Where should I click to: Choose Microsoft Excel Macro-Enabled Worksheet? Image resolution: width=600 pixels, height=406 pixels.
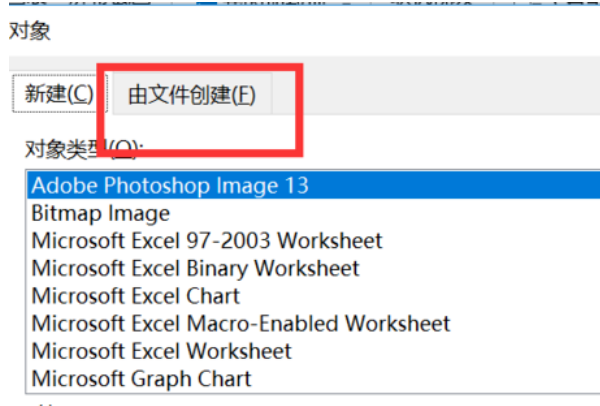(313, 323)
